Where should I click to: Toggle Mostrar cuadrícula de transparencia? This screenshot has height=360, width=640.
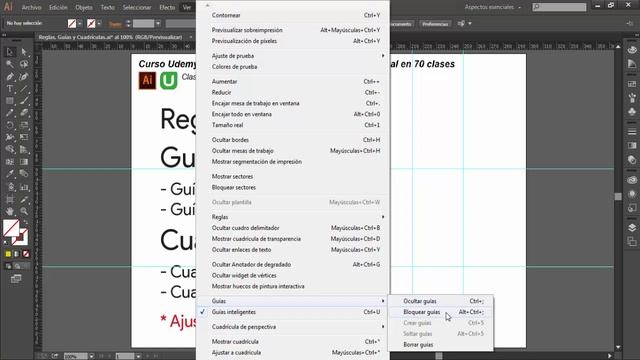293,239
